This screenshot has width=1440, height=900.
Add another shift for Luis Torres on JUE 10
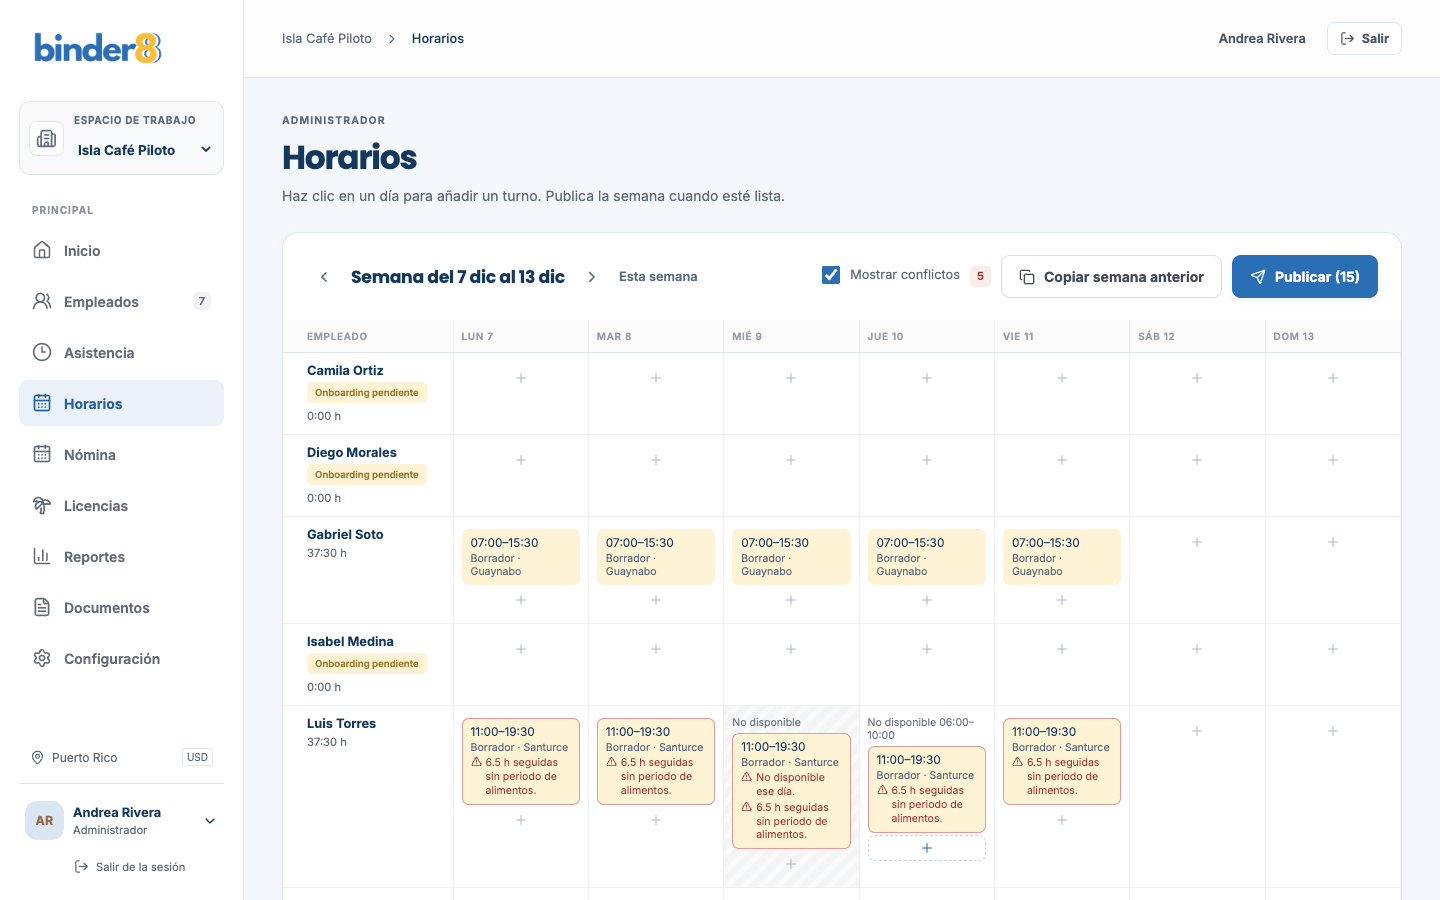click(927, 848)
